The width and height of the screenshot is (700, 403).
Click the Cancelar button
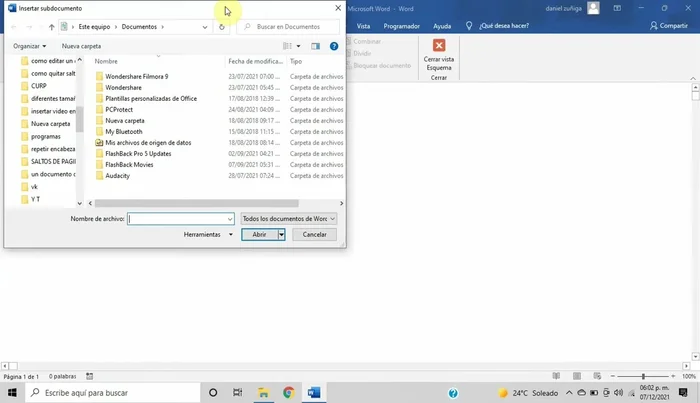(314, 234)
